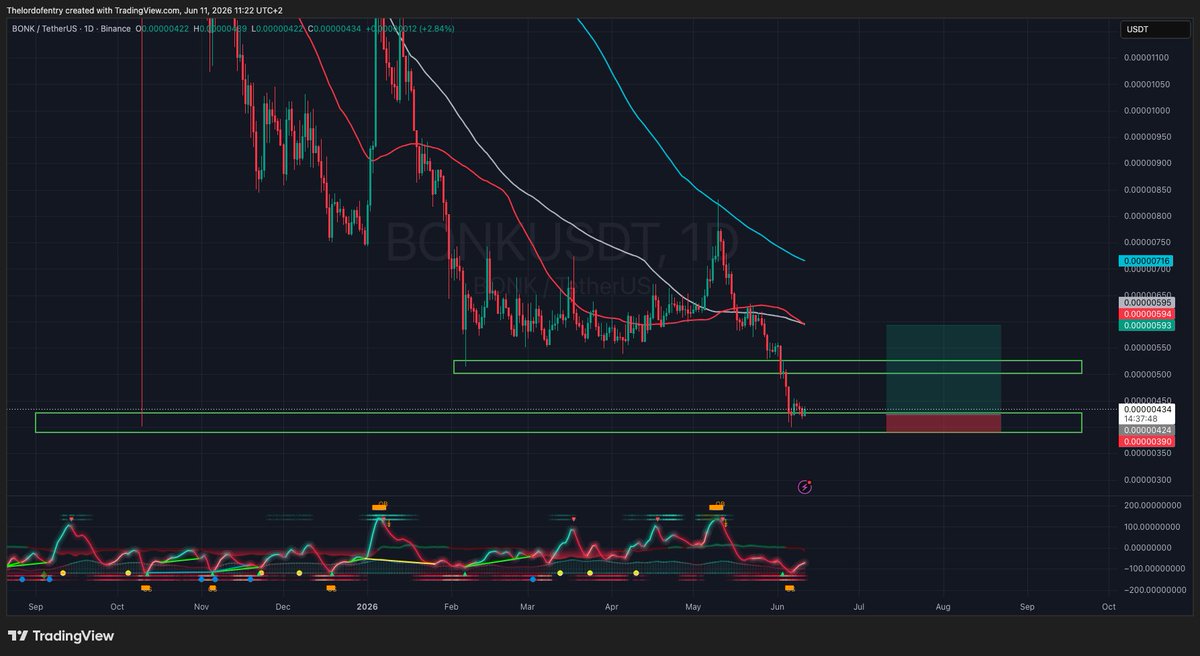Click the 0.00000500 price axis value
The width and height of the screenshot is (1200, 656).
click(x=1147, y=375)
